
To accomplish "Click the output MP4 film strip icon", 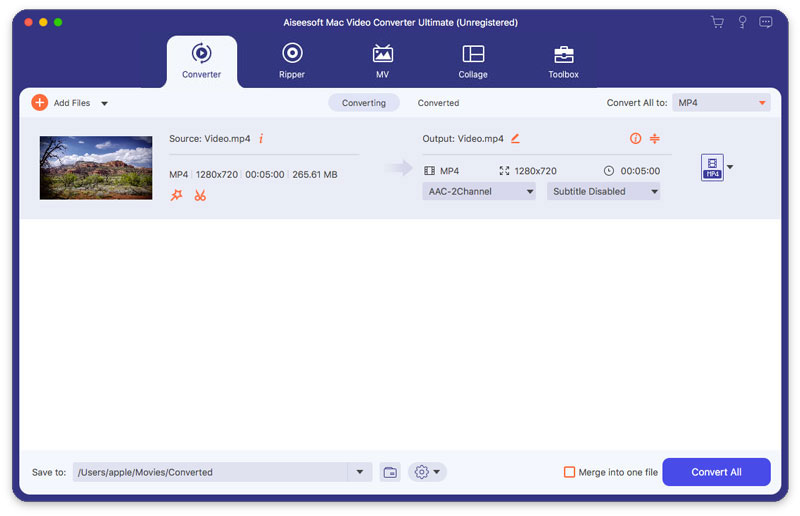I will click(430, 171).
